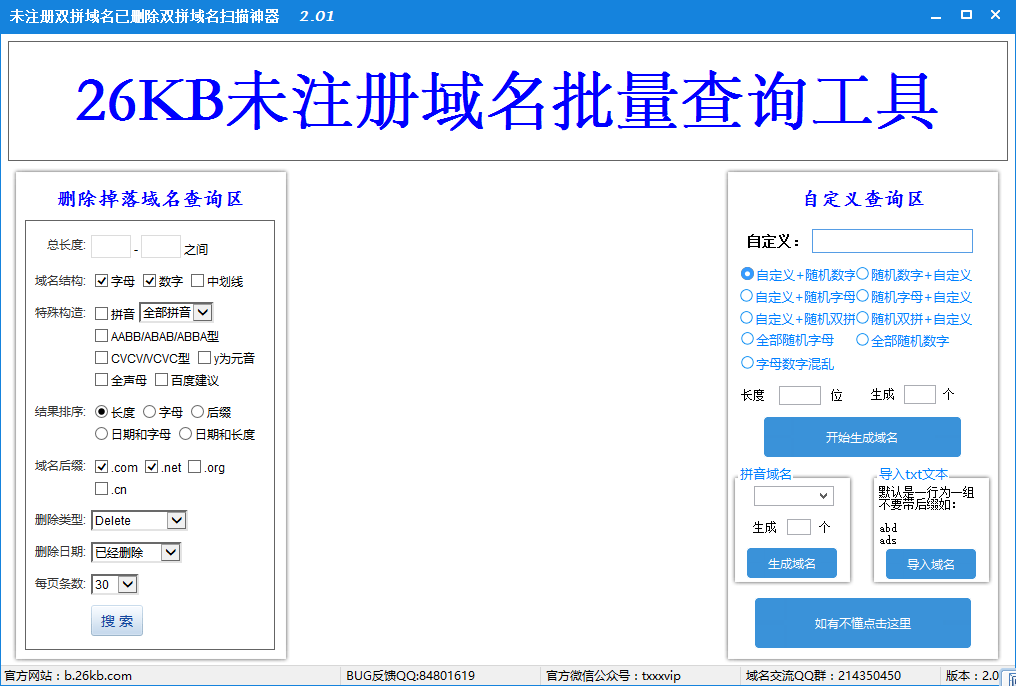The height and width of the screenshot is (686, 1016).
Task: Check the .cn suffix checkbox
Action: click(x=101, y=488)
